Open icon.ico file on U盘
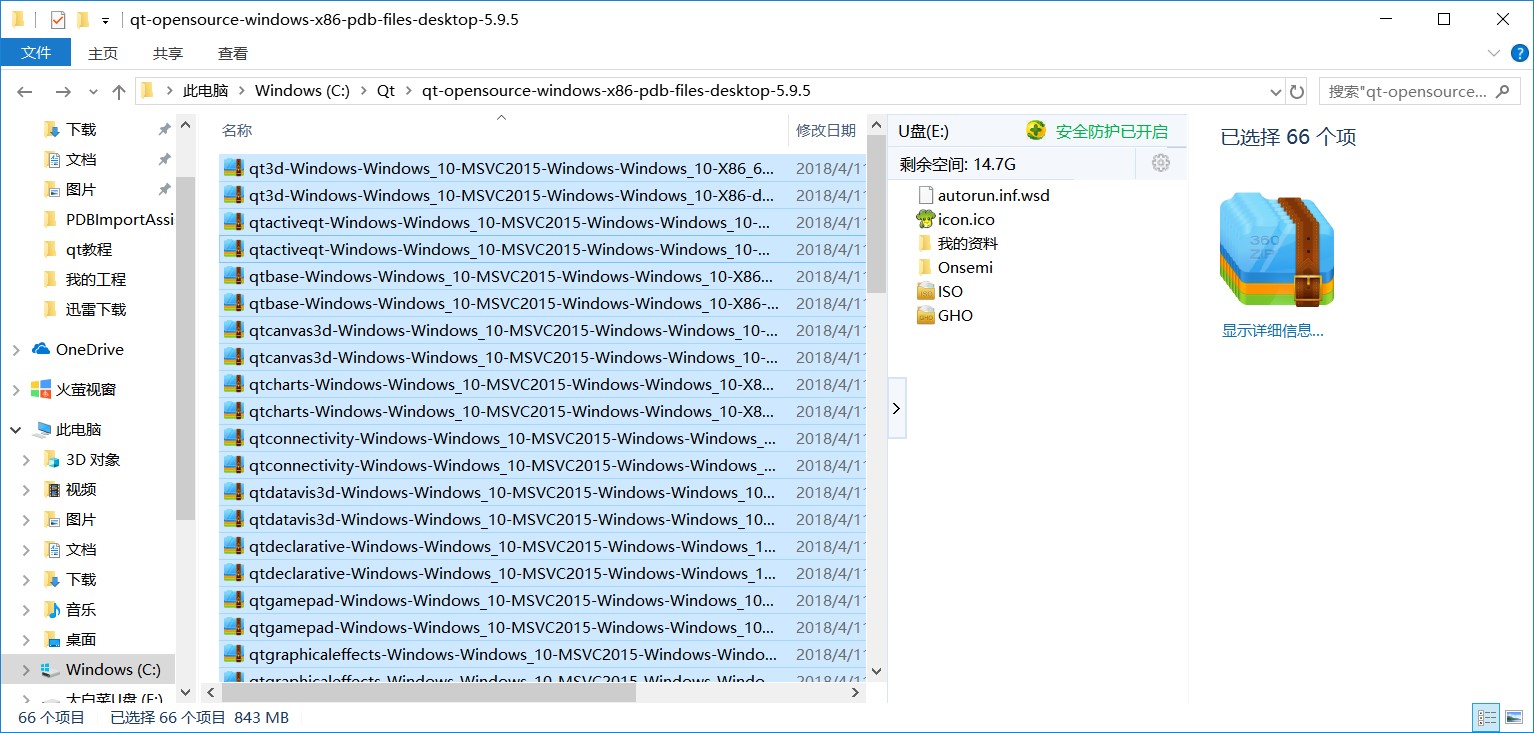The image size is (1534, 733). coord(955,220)
